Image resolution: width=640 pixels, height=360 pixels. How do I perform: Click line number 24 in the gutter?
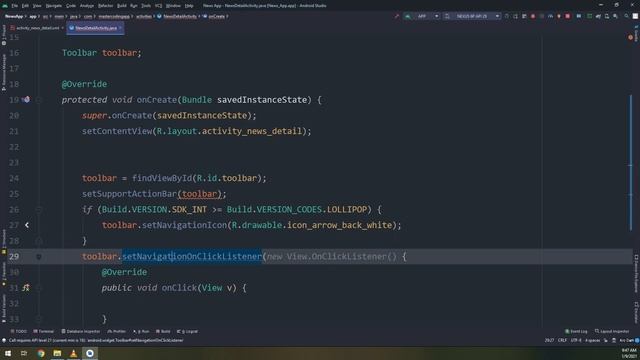(14, 178)
